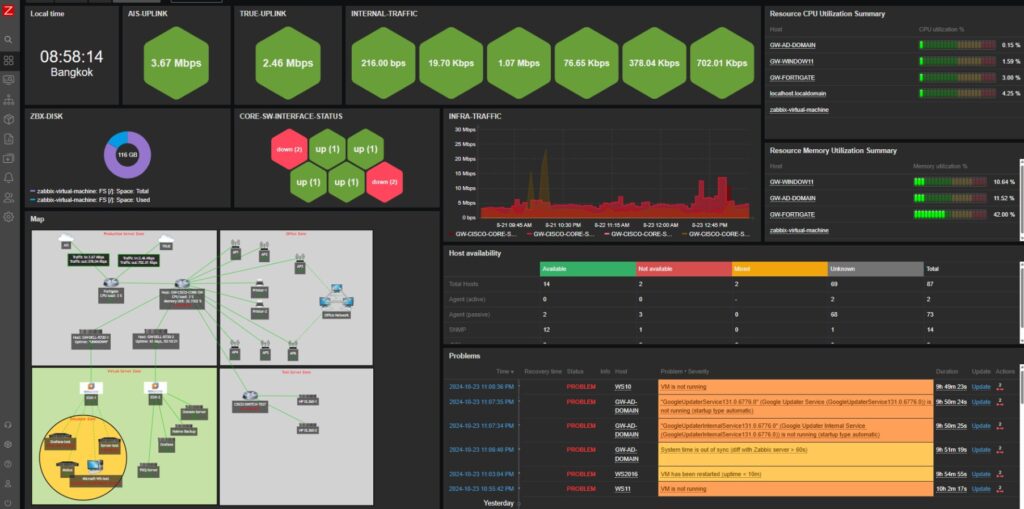Open the actions icon for the WS2016 problem
The image size is (1024, 509).
(x=1000, y=474)
